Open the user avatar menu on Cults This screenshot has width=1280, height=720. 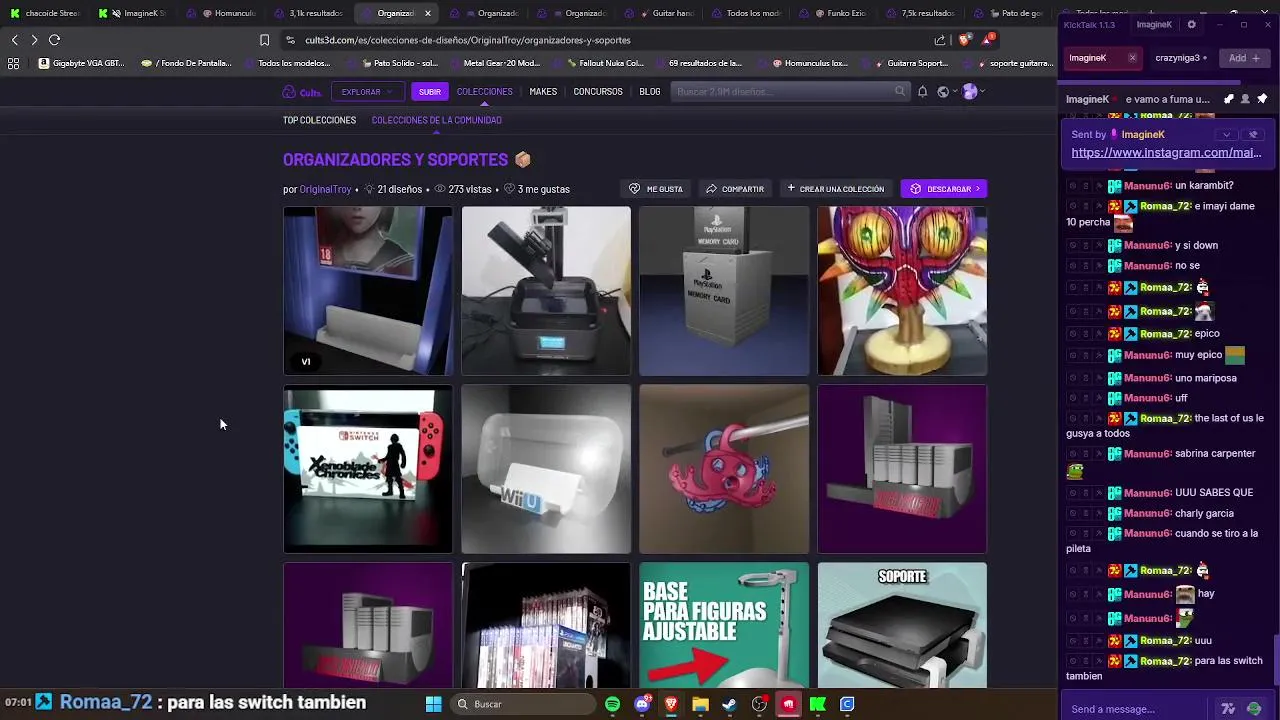point(969,91)
